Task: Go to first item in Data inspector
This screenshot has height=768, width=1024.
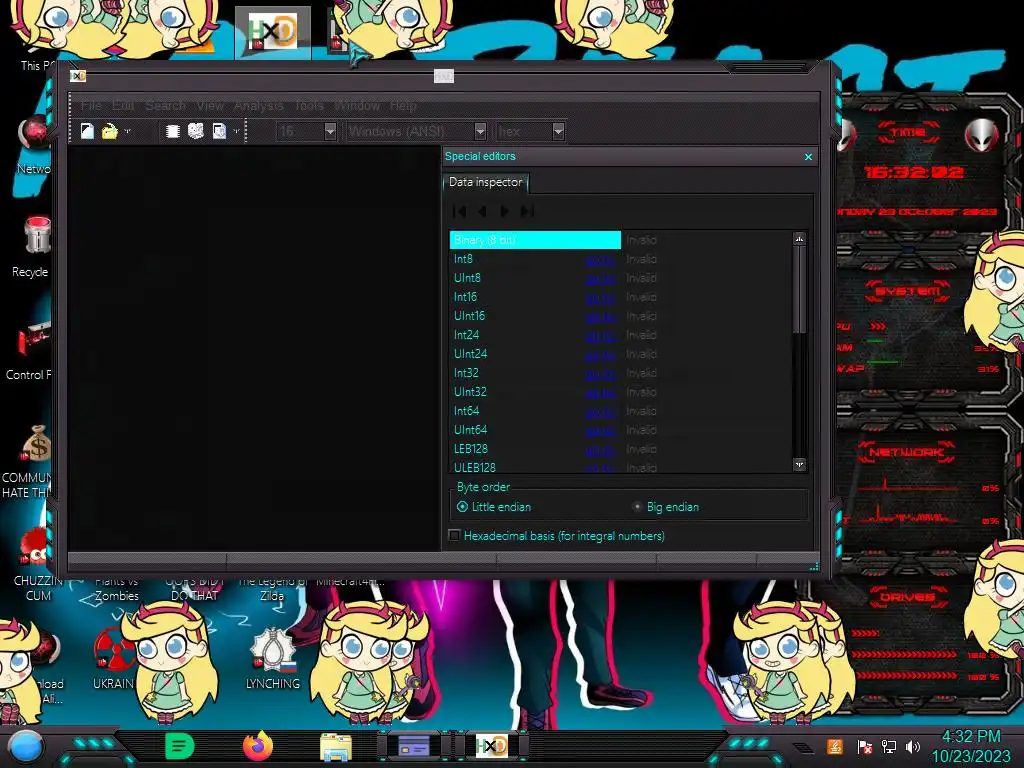Action: 459,211
